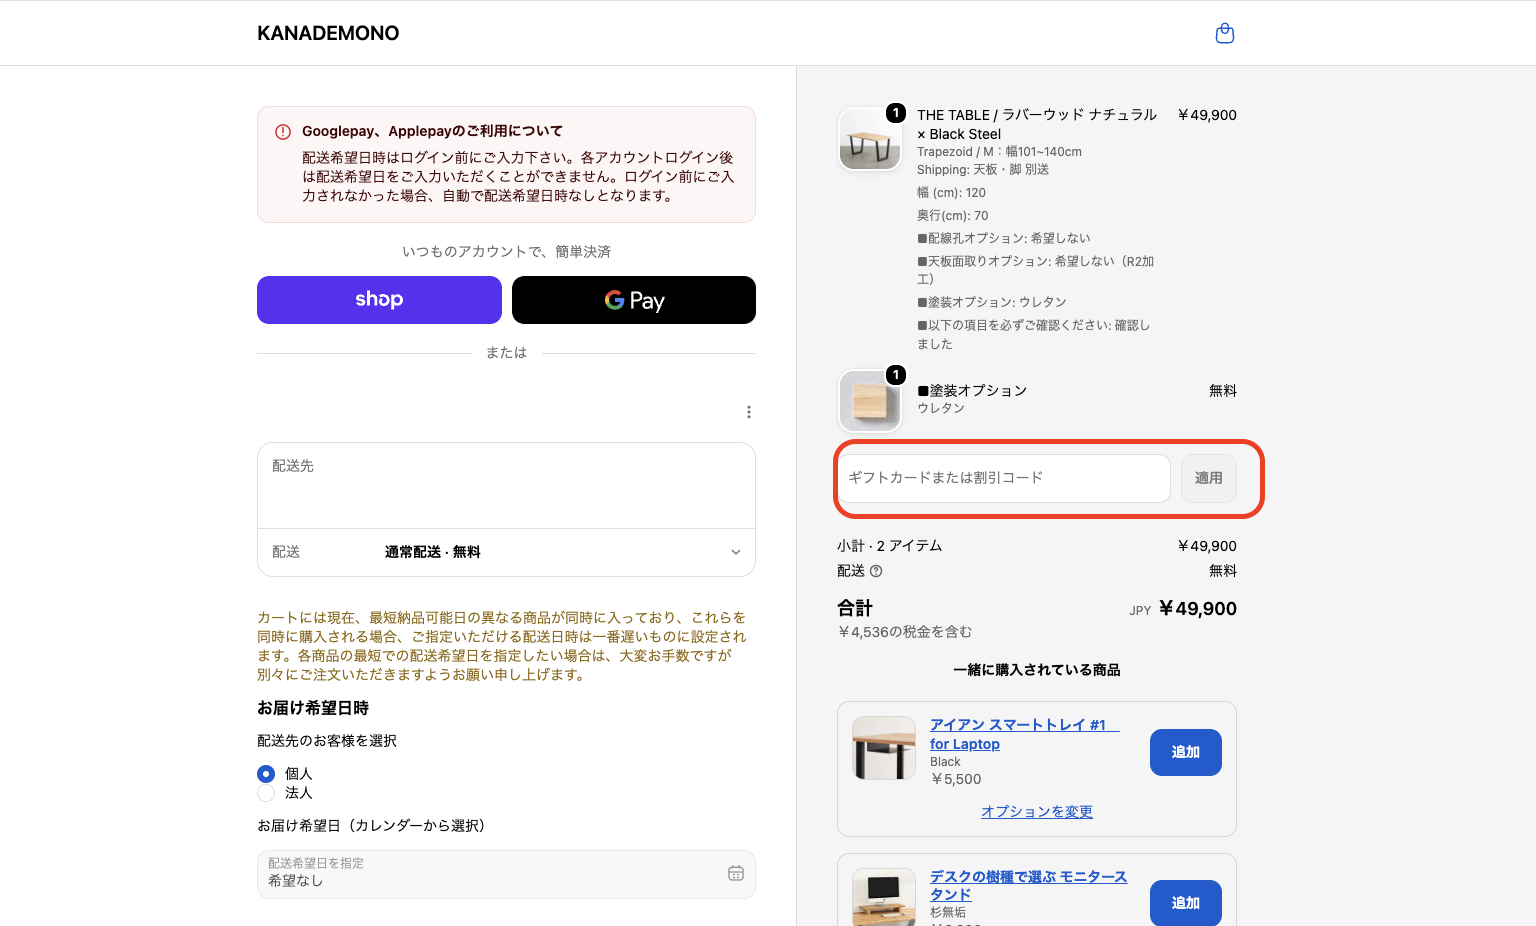
Task: Open the shopping bag cart icon
Action: [x=1225, y=34]
